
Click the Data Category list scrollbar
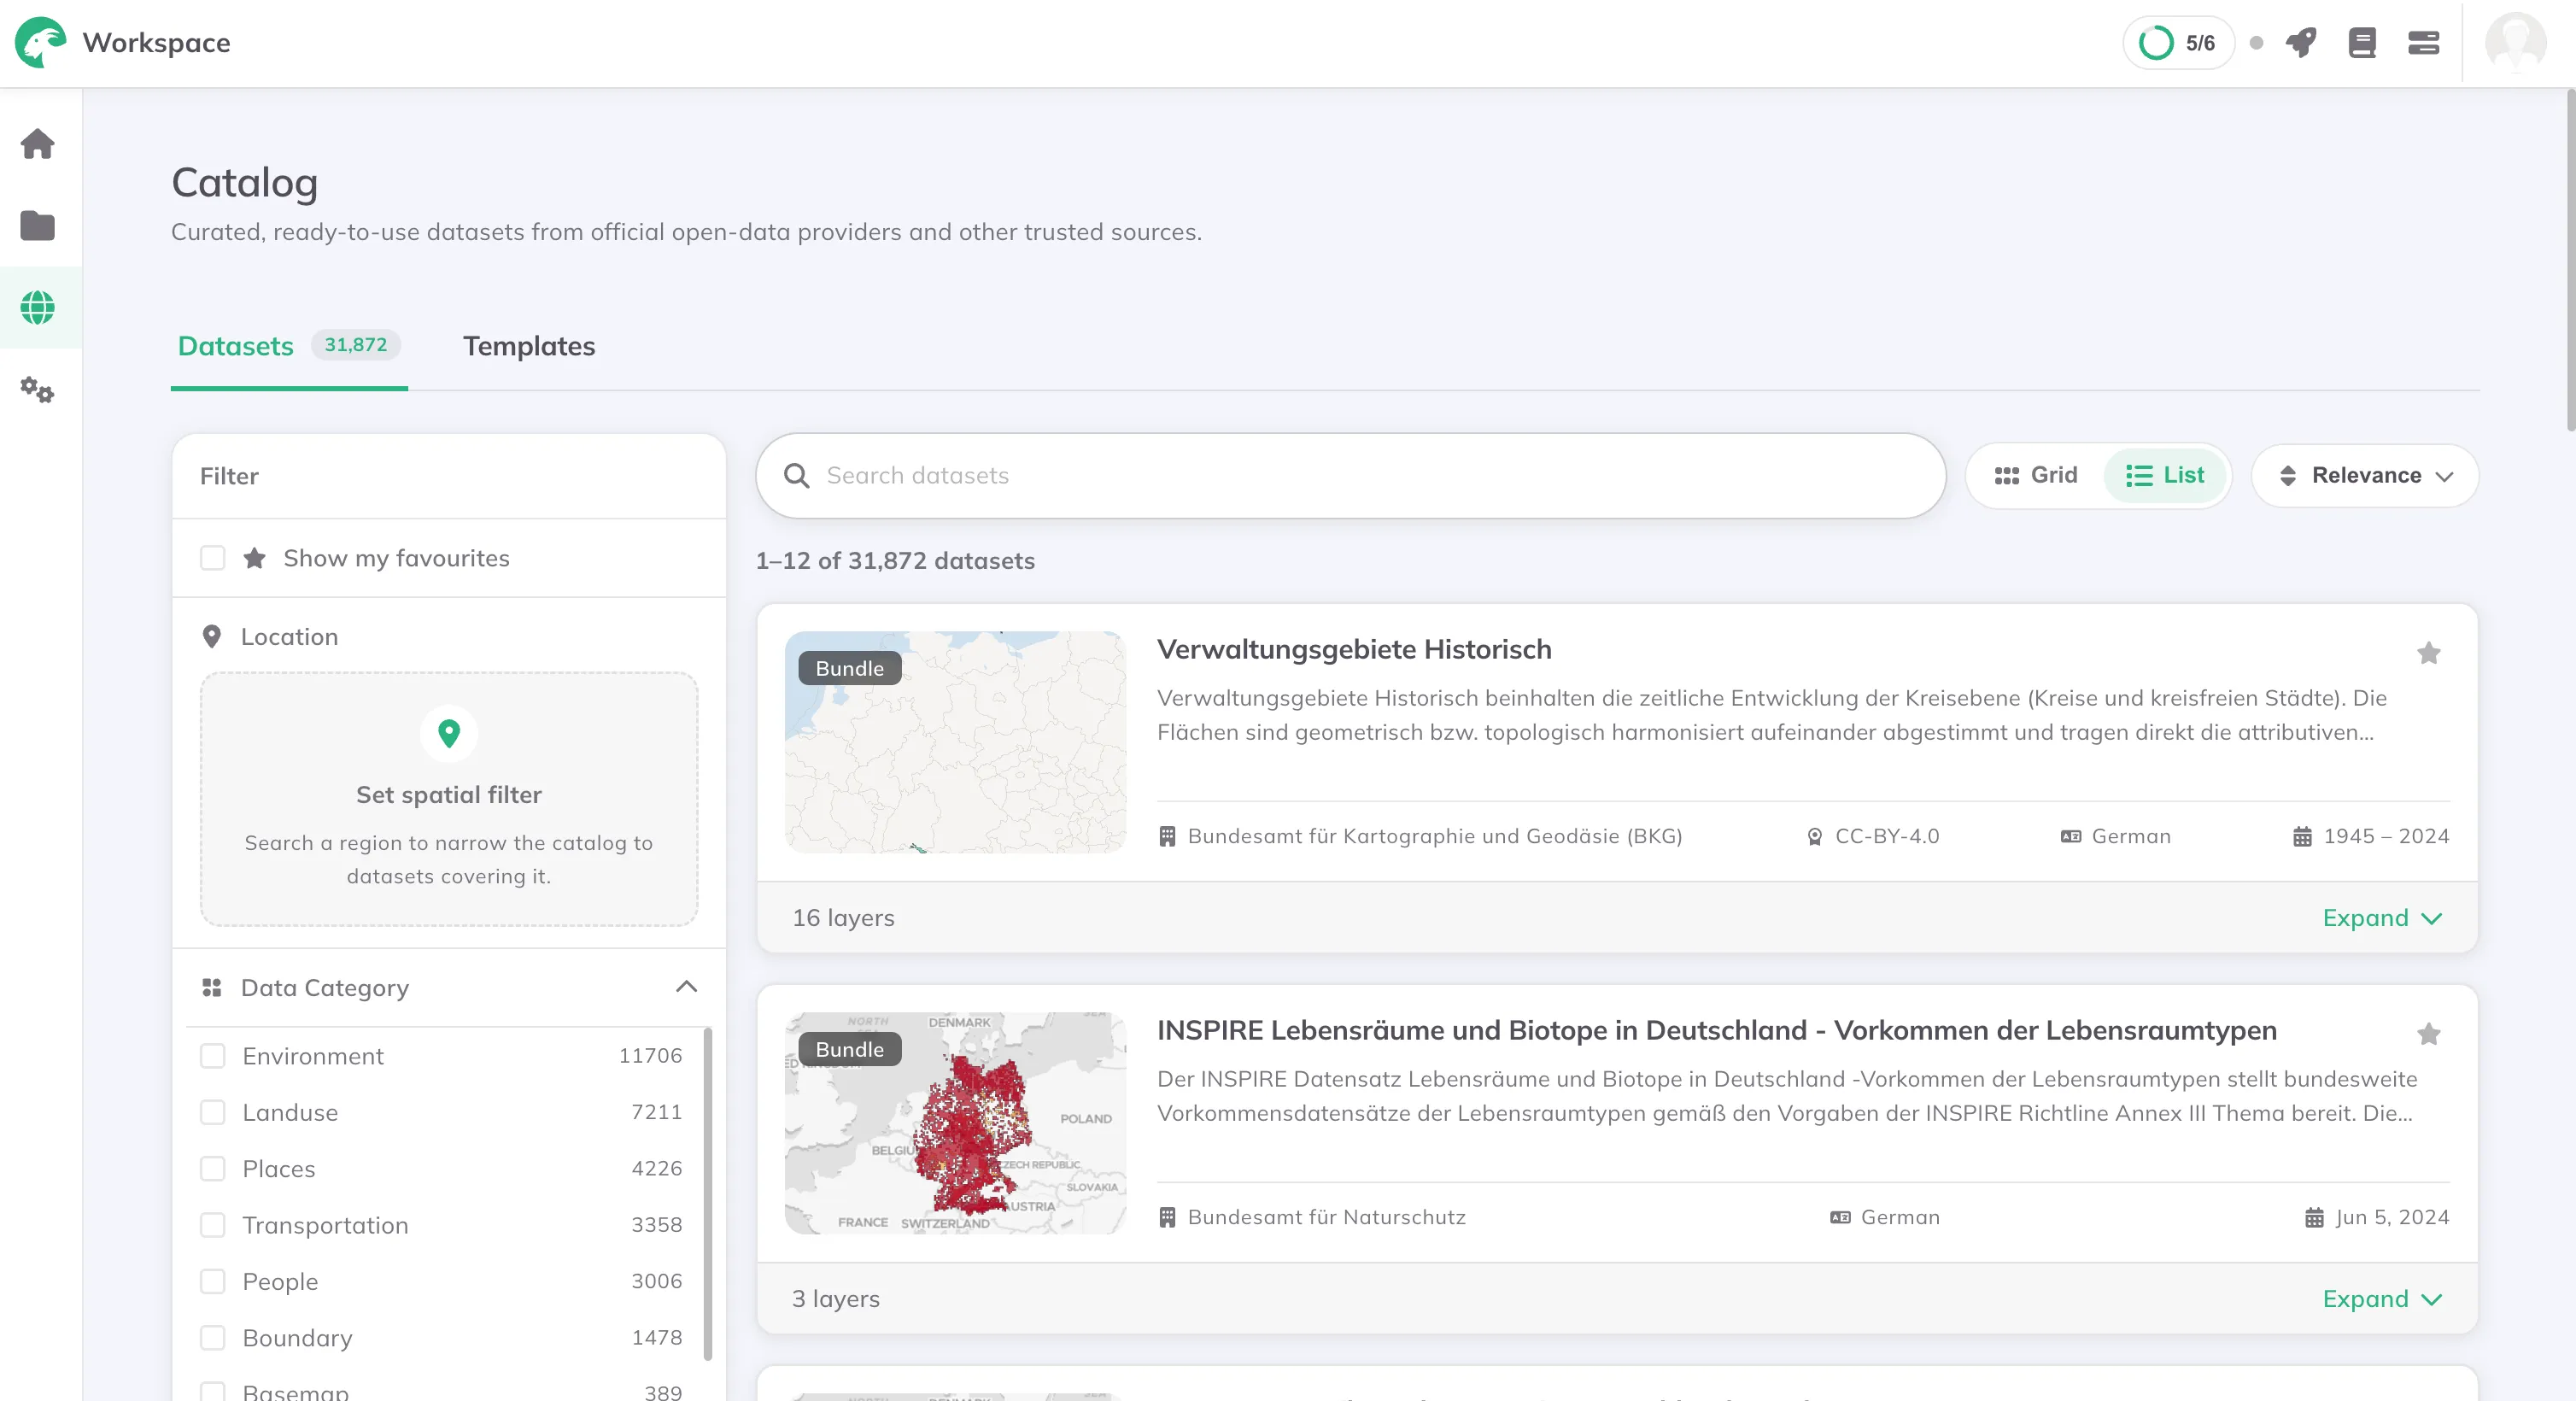click(x=708, y=1193)
